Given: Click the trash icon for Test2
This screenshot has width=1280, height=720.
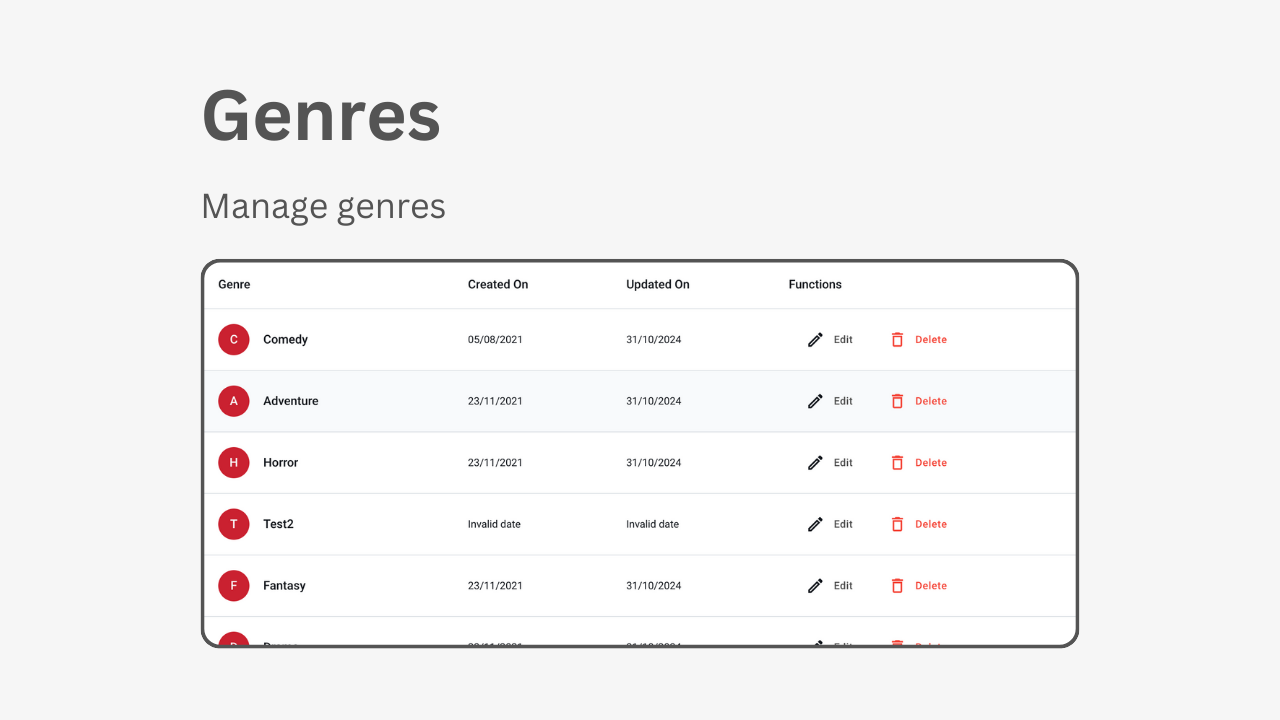Looking at the screenshot, I should (897, 524).
